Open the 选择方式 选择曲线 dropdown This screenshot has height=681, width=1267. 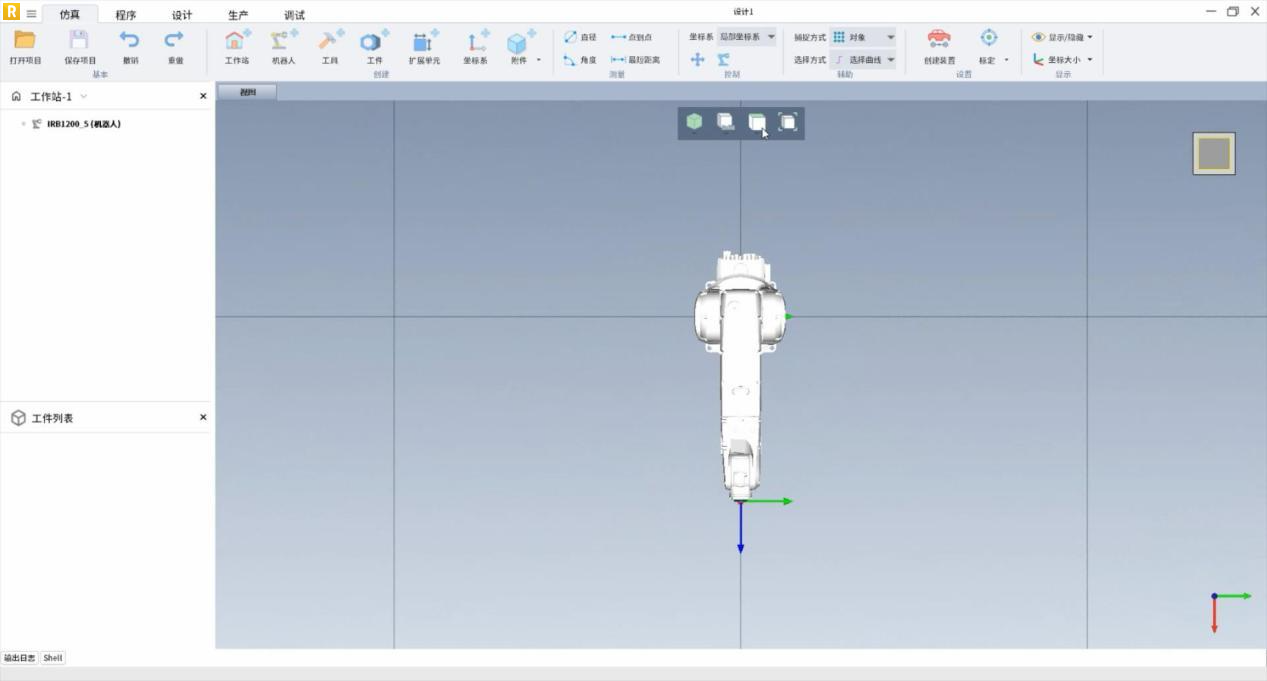pos(863,60)
